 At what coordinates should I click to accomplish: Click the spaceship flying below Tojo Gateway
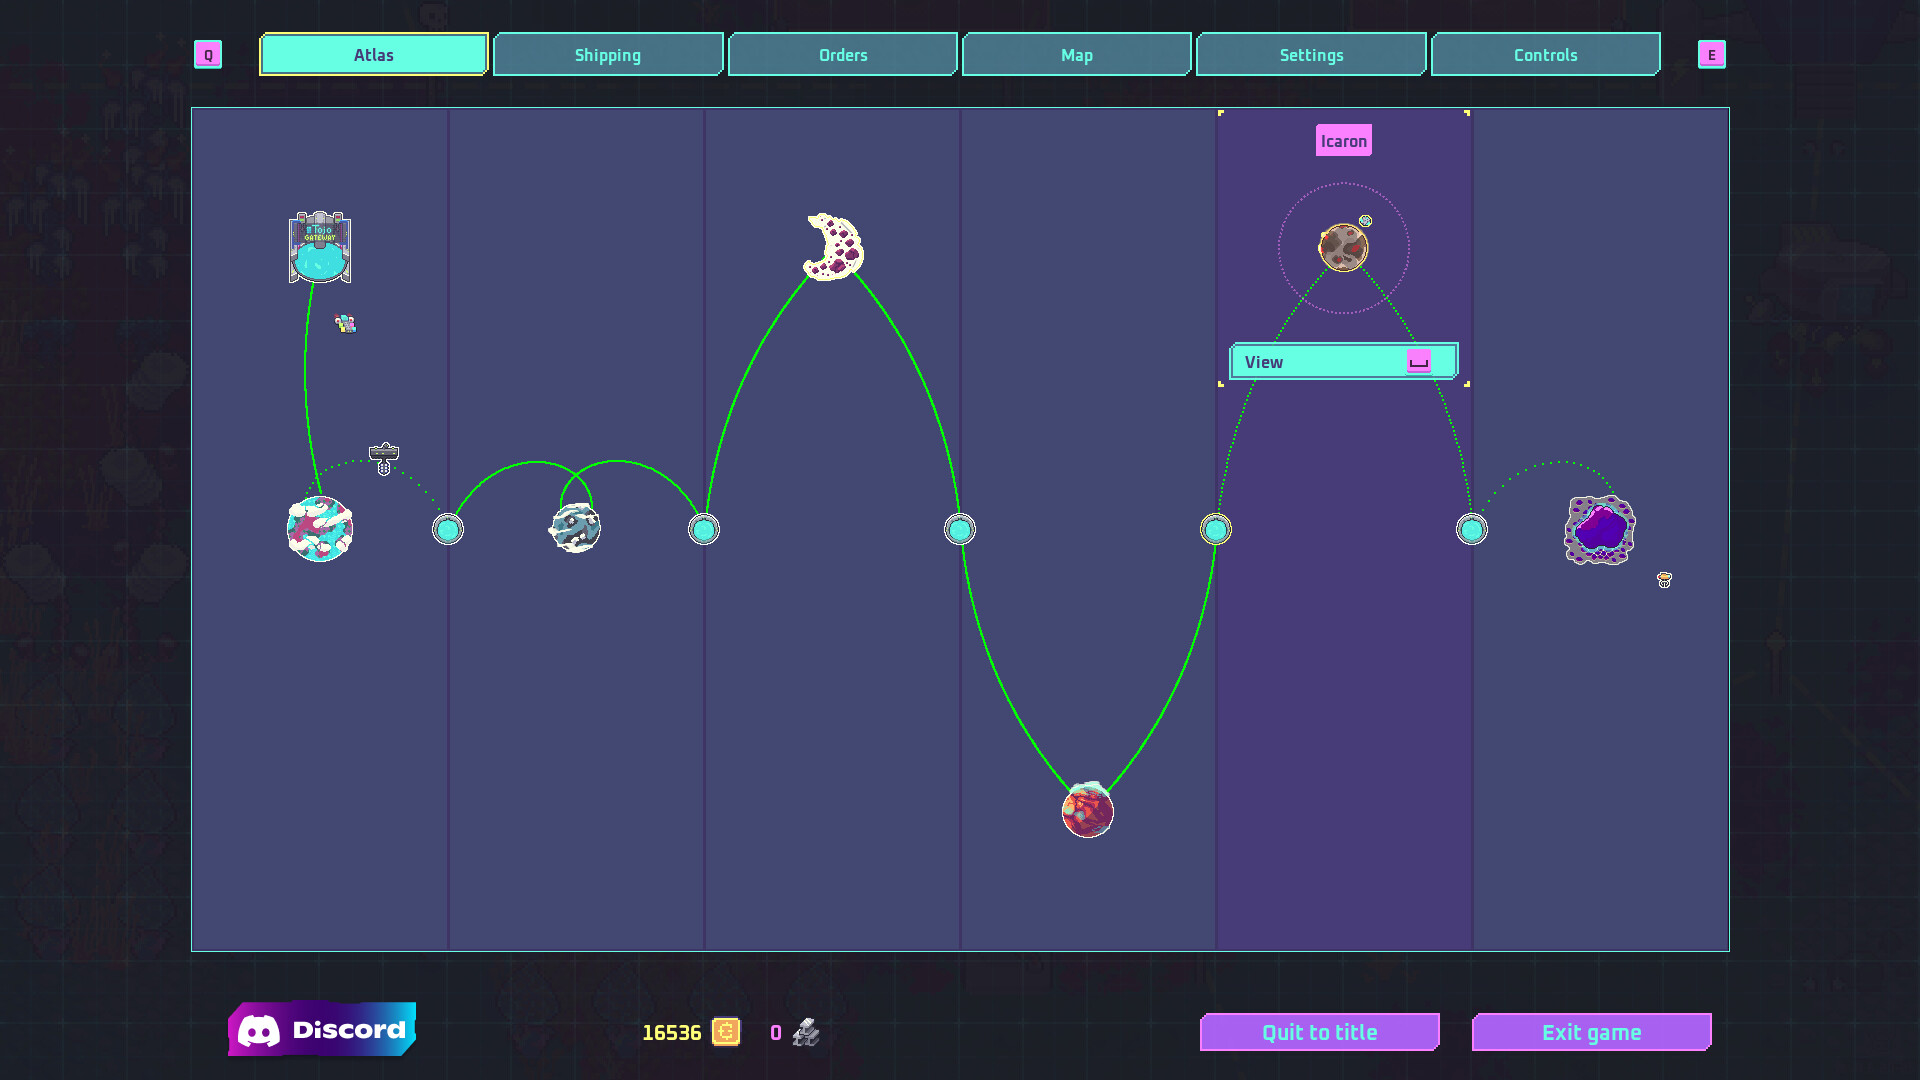345,322
